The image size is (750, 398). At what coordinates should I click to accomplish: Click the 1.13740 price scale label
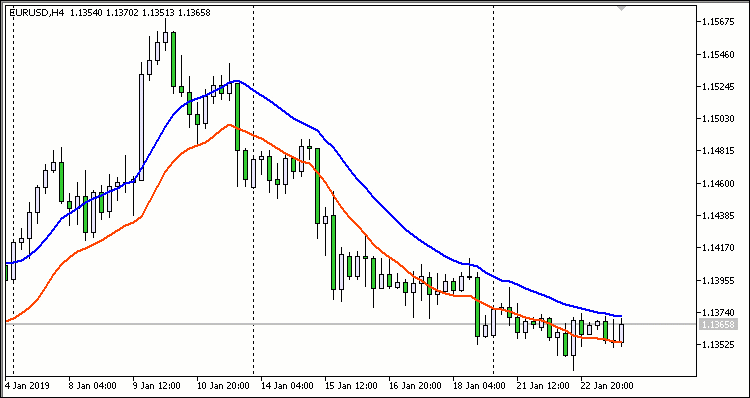pos(717,312)
